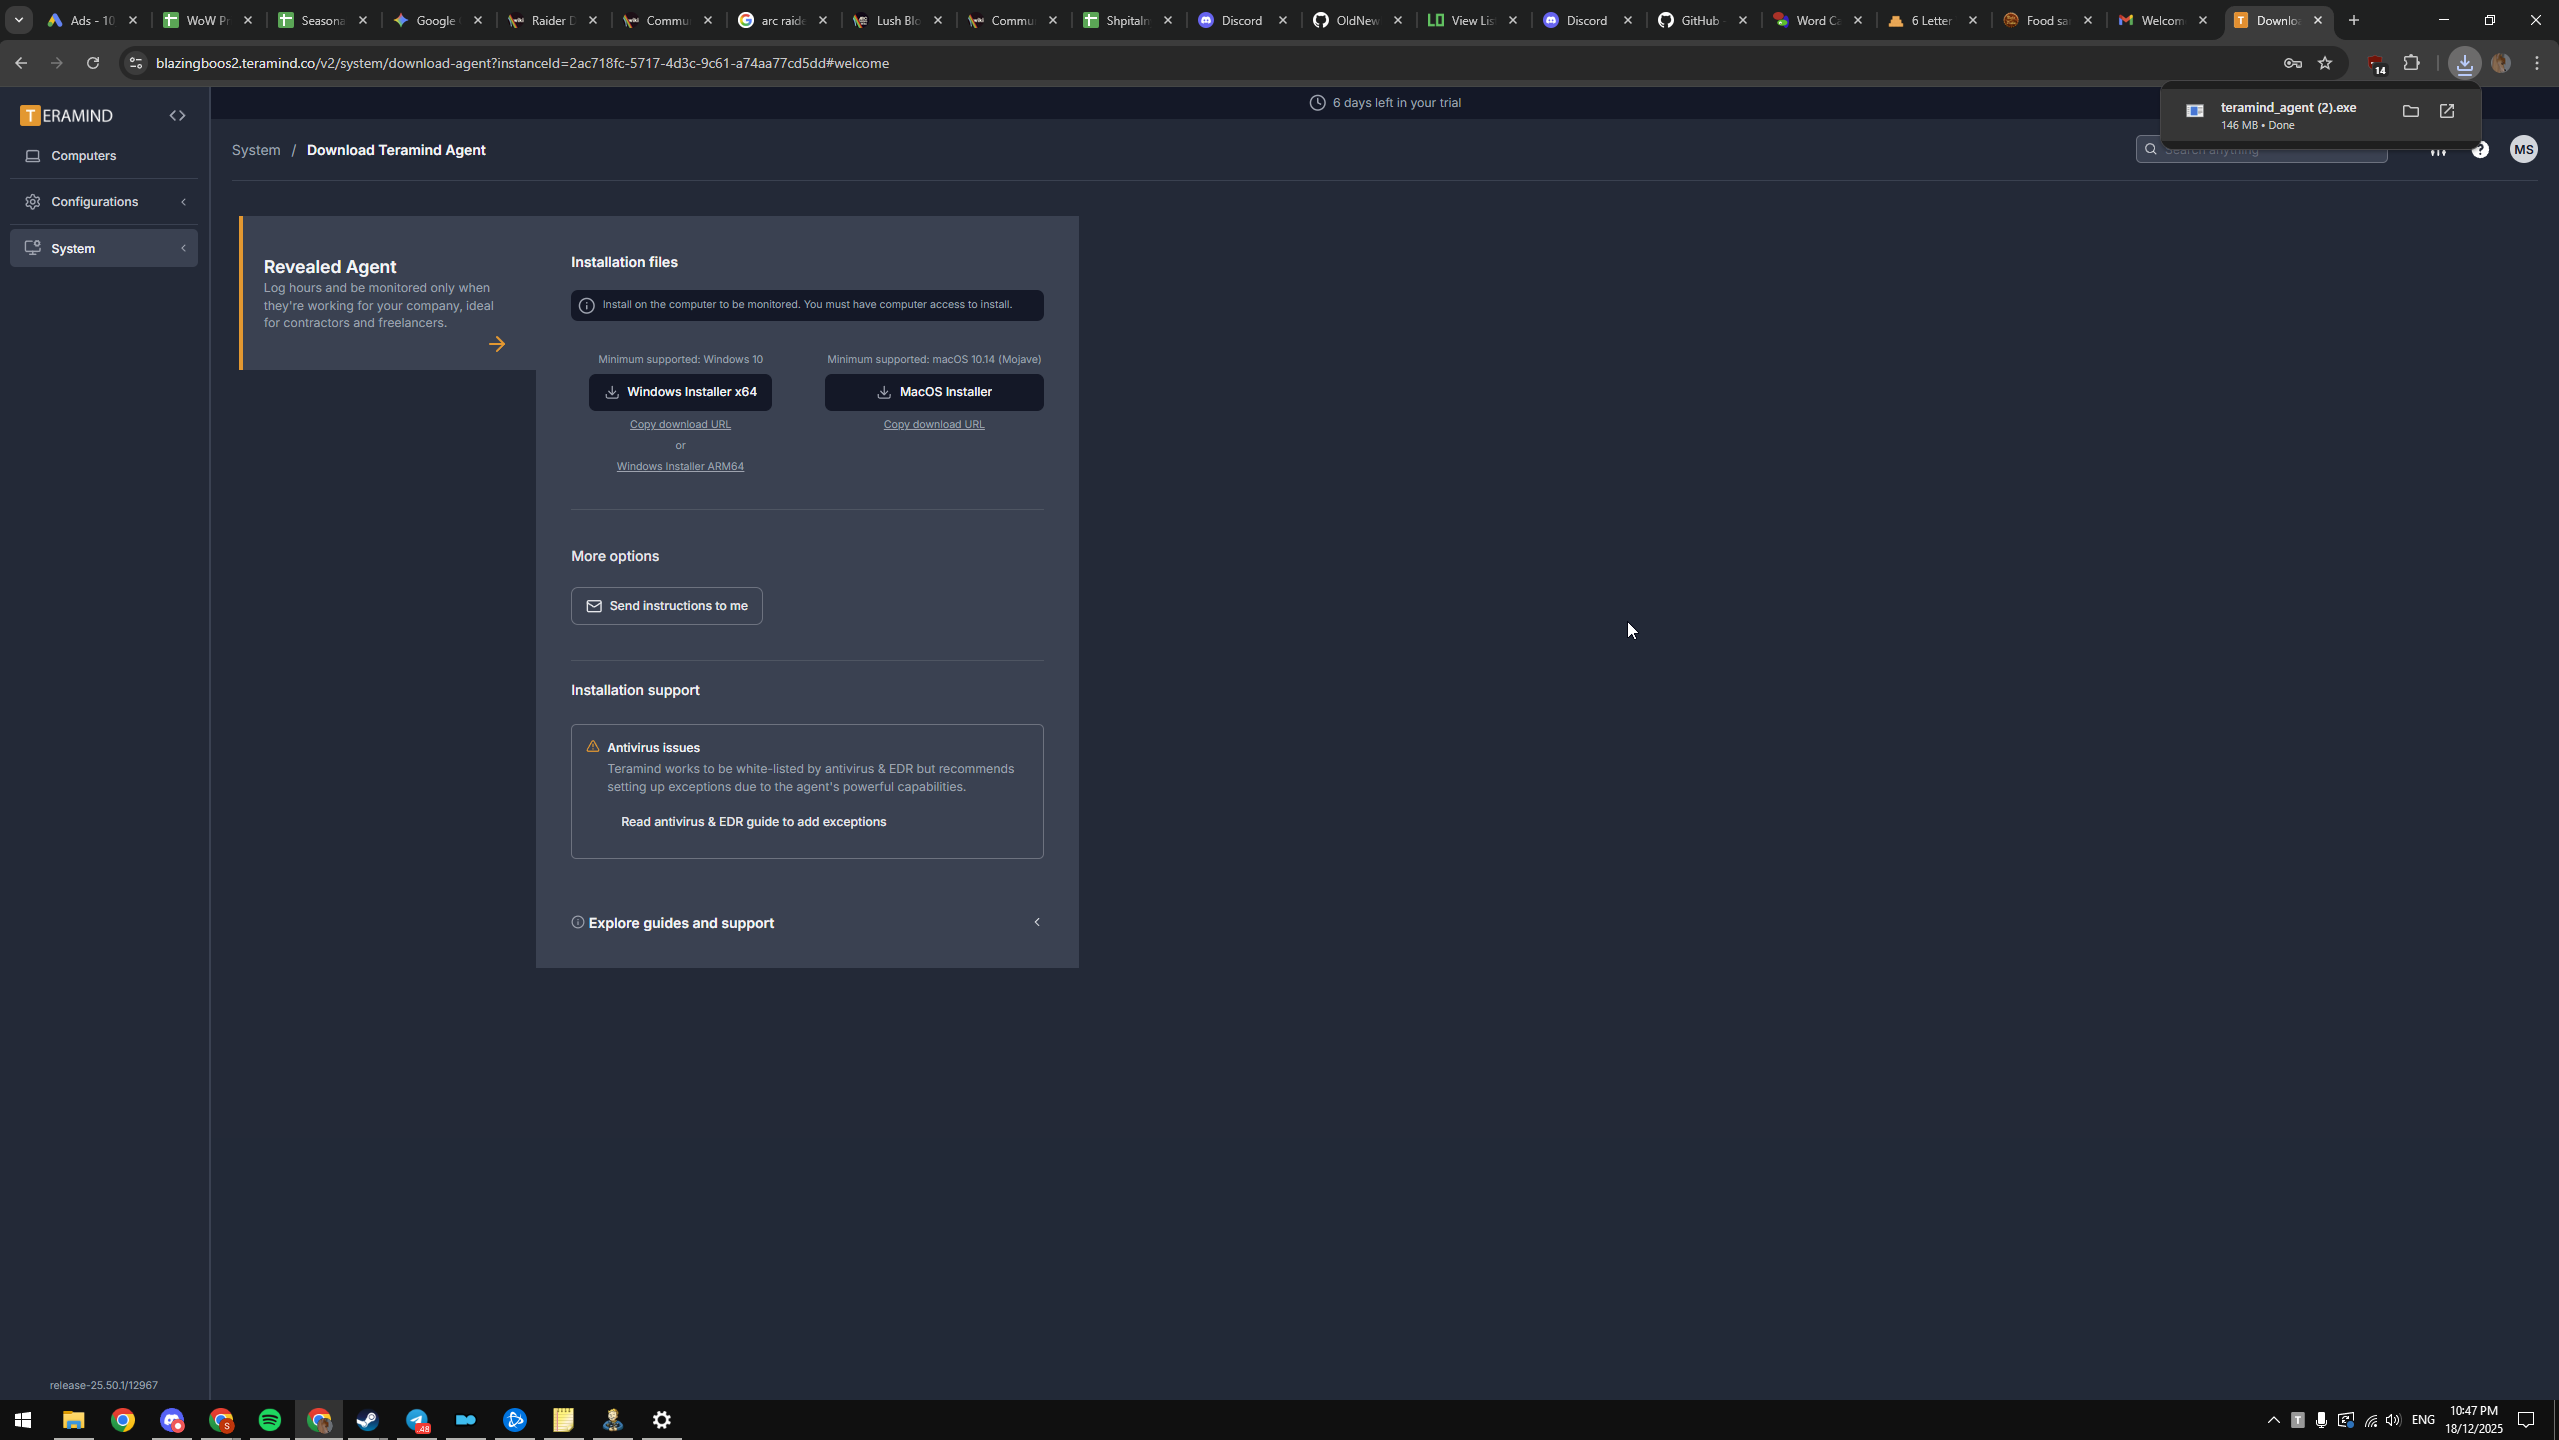This screenshot has height=1440, width=2559.
Task: Open downloaded teramind_agent file in new window
Action: [x=2447, y=112]
